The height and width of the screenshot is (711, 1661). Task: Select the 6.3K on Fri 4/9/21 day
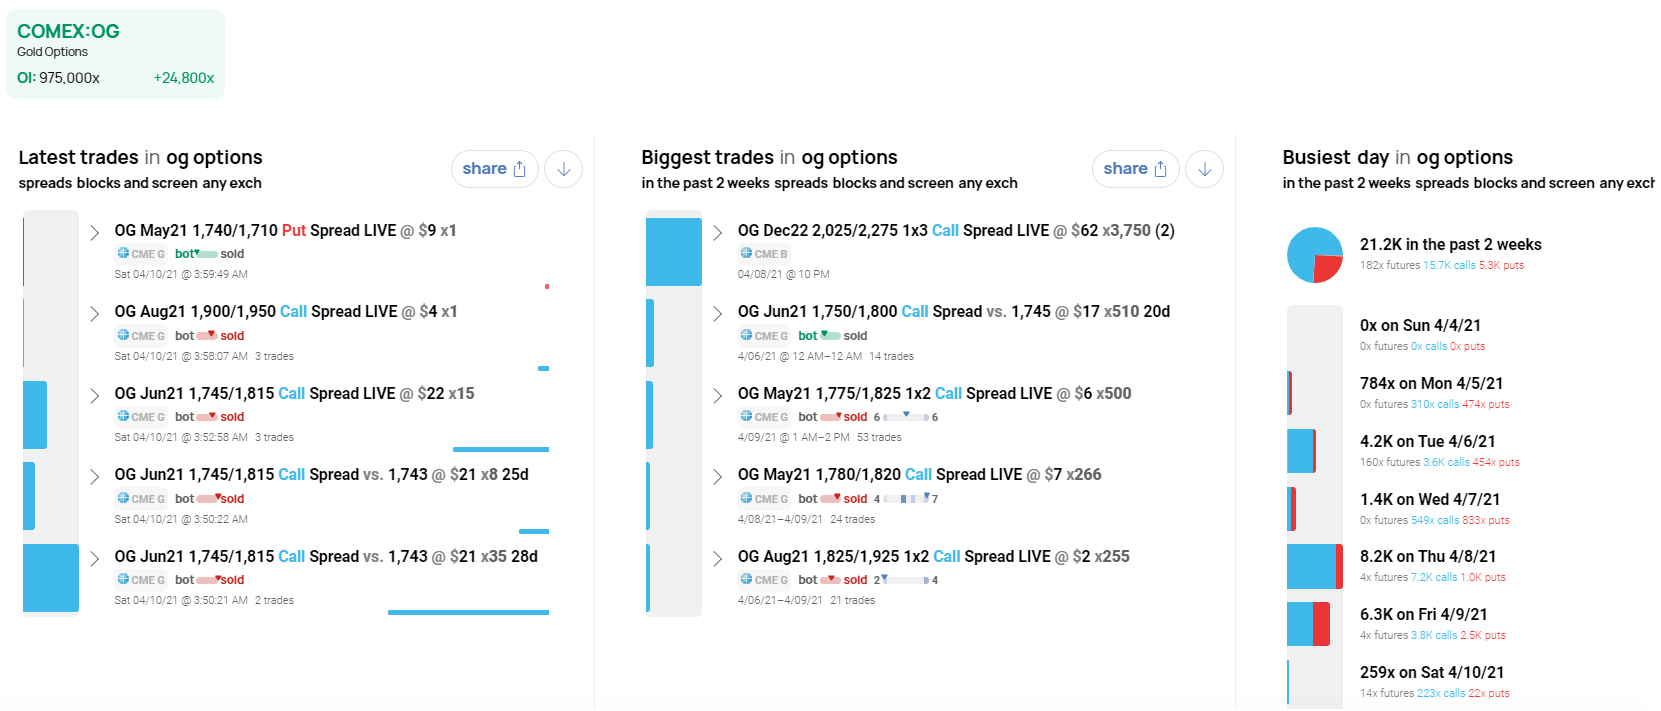[1424, 624]
